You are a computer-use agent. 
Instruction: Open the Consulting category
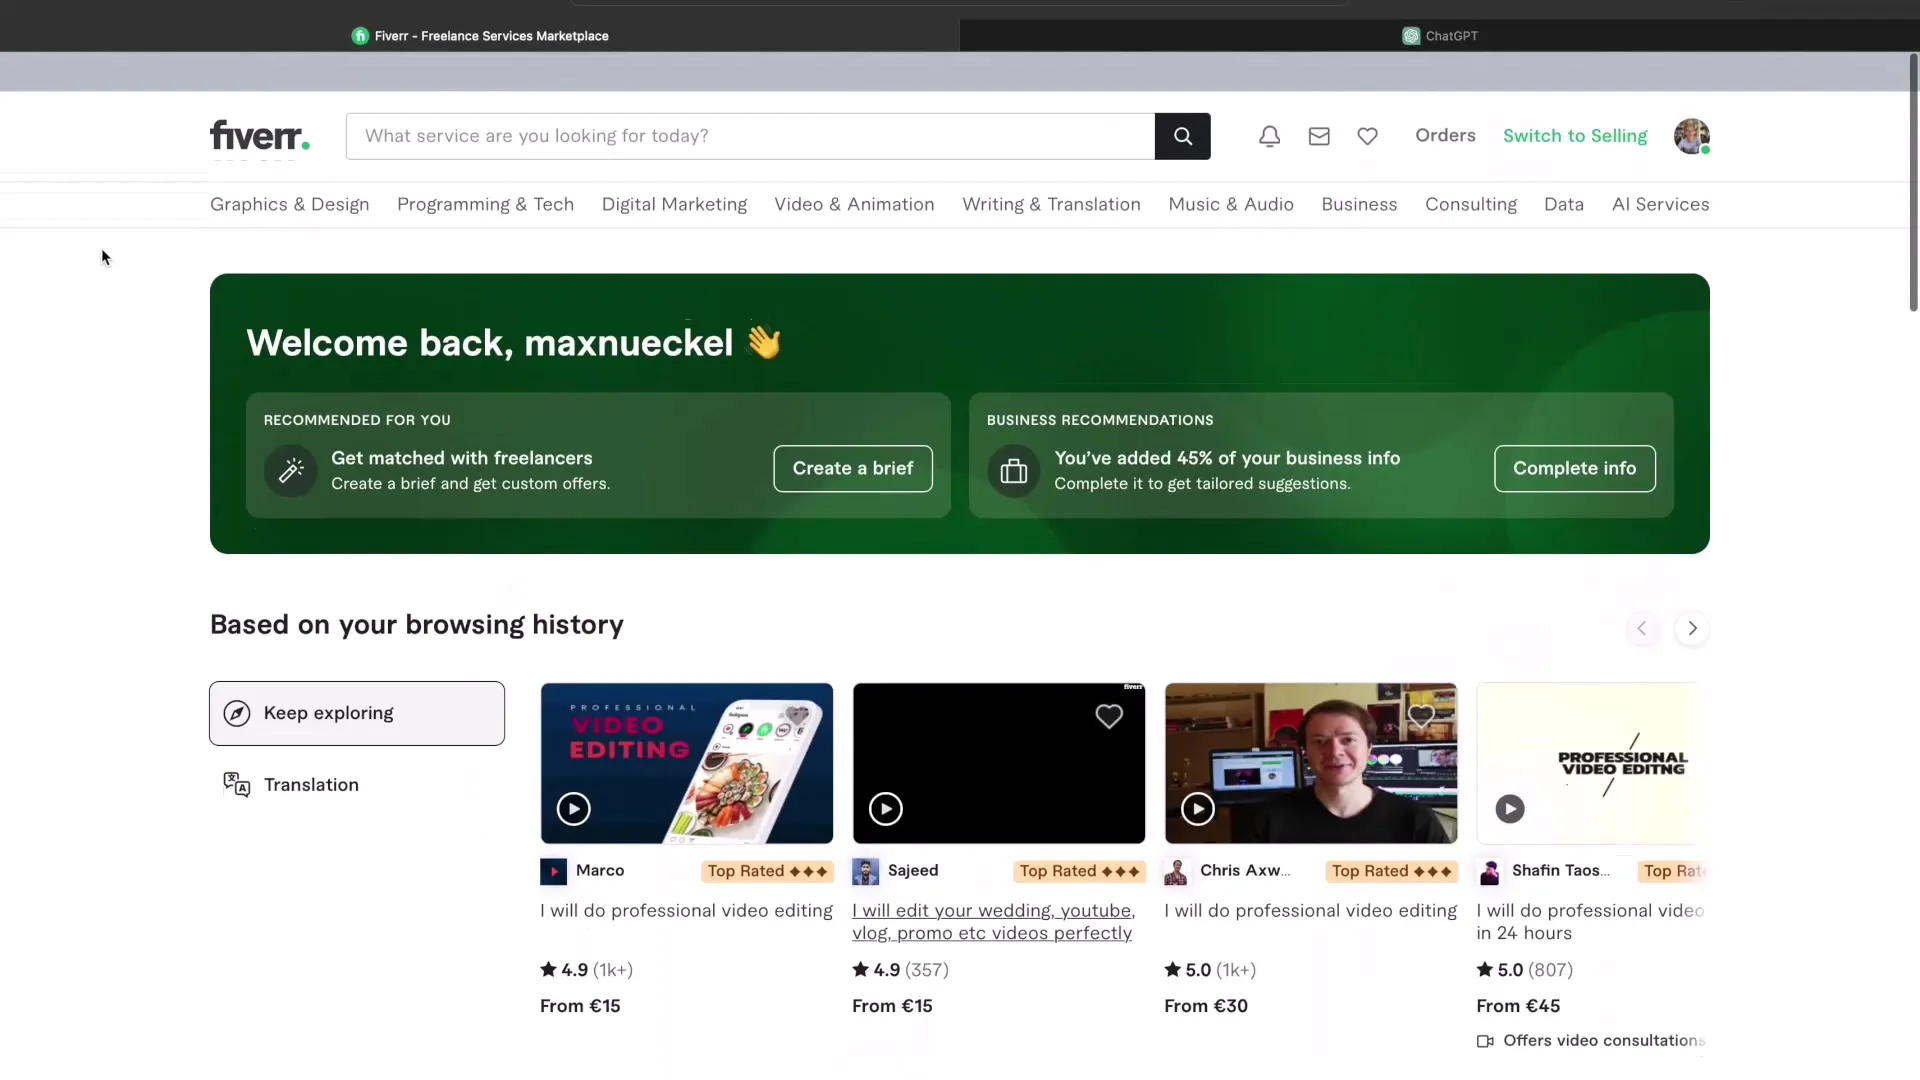(x=1470, y=205)
